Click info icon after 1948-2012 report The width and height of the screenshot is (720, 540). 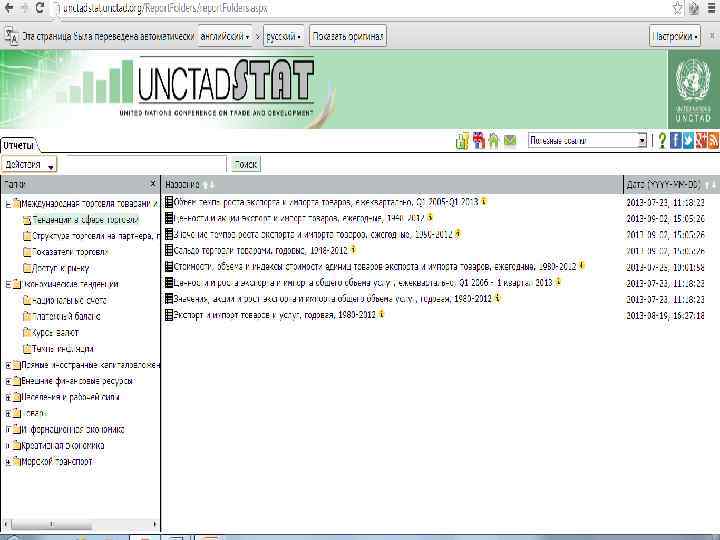(353, 249)
